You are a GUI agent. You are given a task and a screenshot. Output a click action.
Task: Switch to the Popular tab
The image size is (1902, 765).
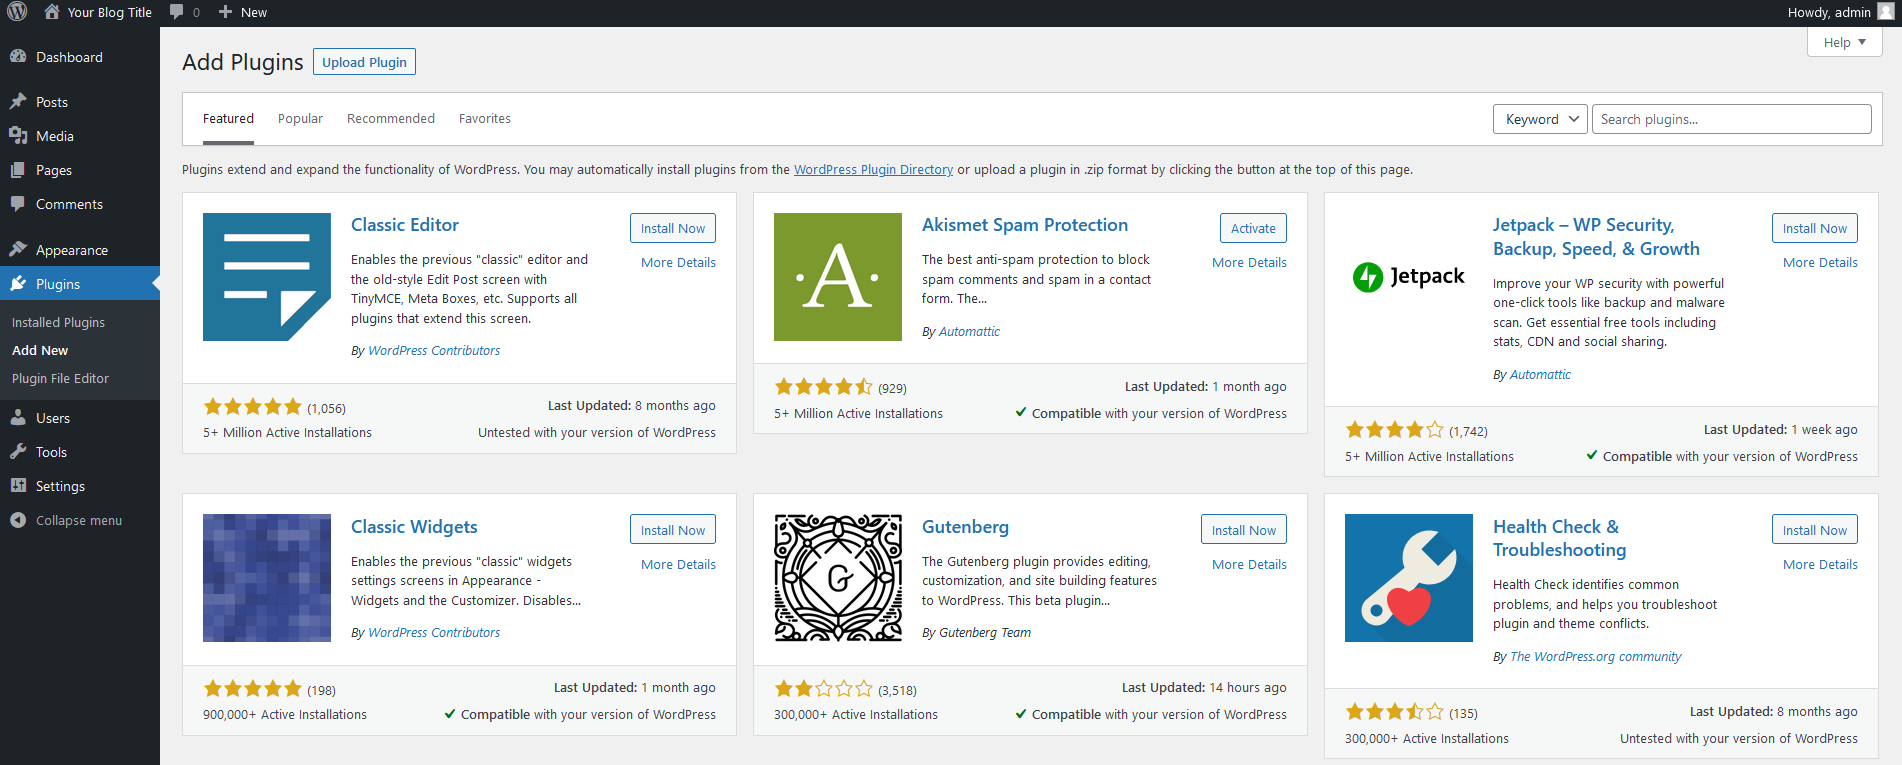coord(300,118)
